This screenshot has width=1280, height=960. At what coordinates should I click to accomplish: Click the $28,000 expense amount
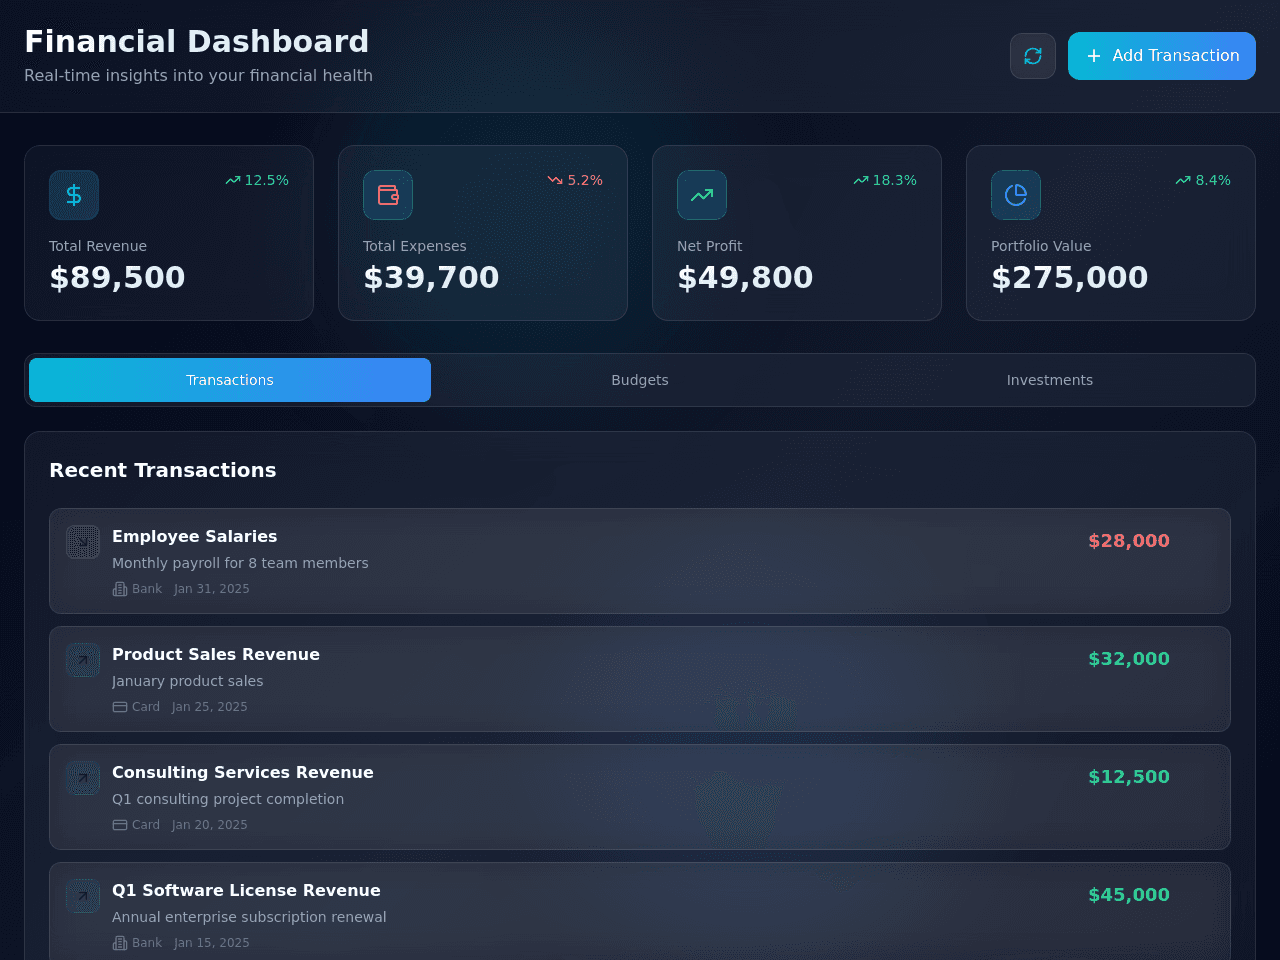[1129, 541]
